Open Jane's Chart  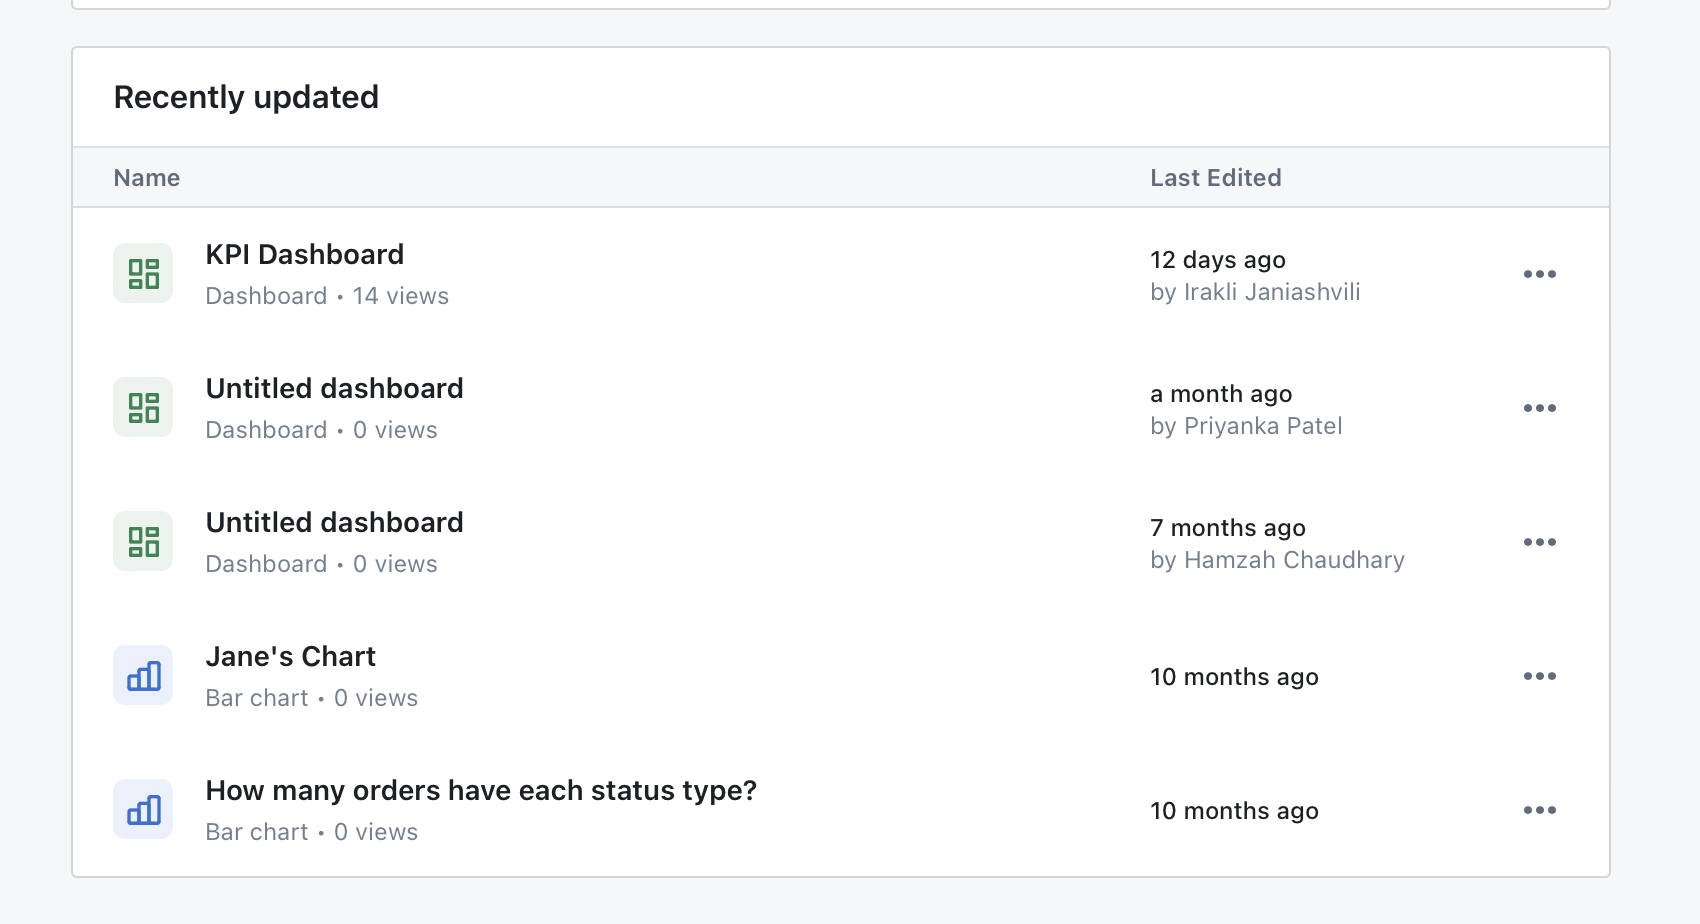click(x=290, y=656)
